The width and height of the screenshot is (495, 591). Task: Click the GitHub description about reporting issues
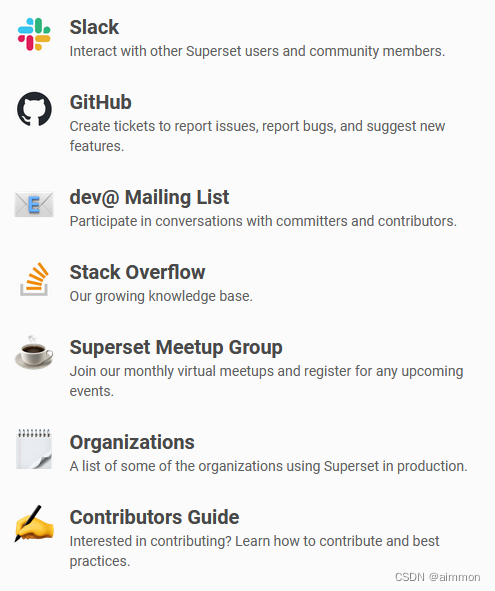[257, 136]
